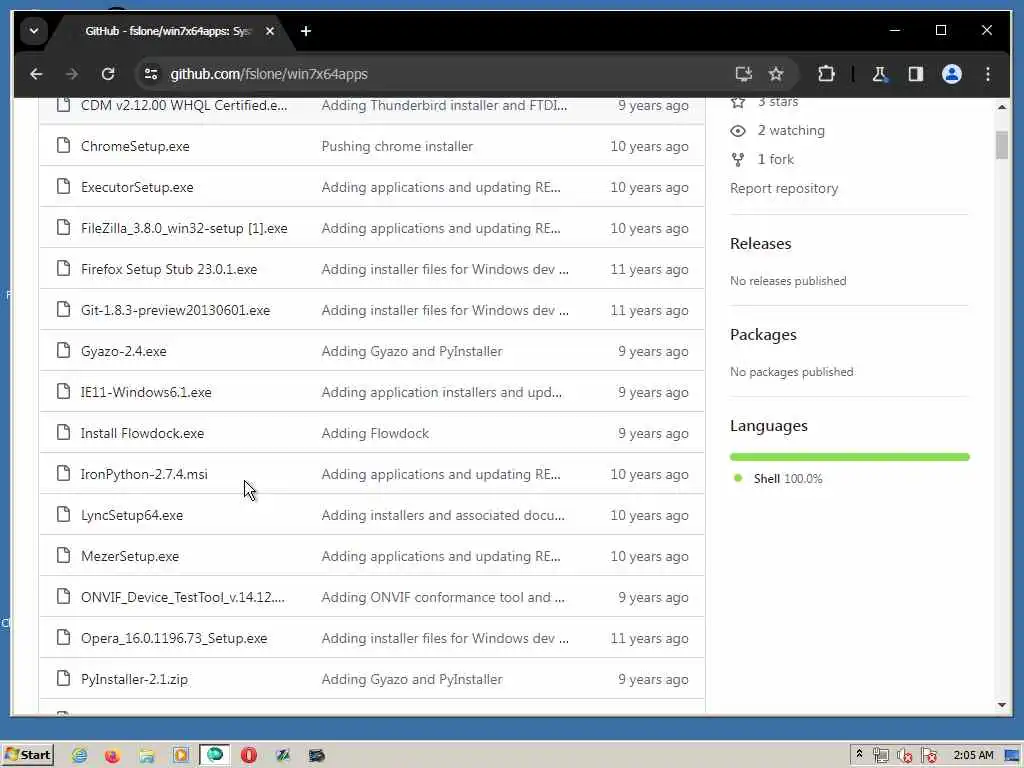Open FileZilla_3.8.0_win32-setup [1].exe file
1024x768 pixels.
point(184,229)
